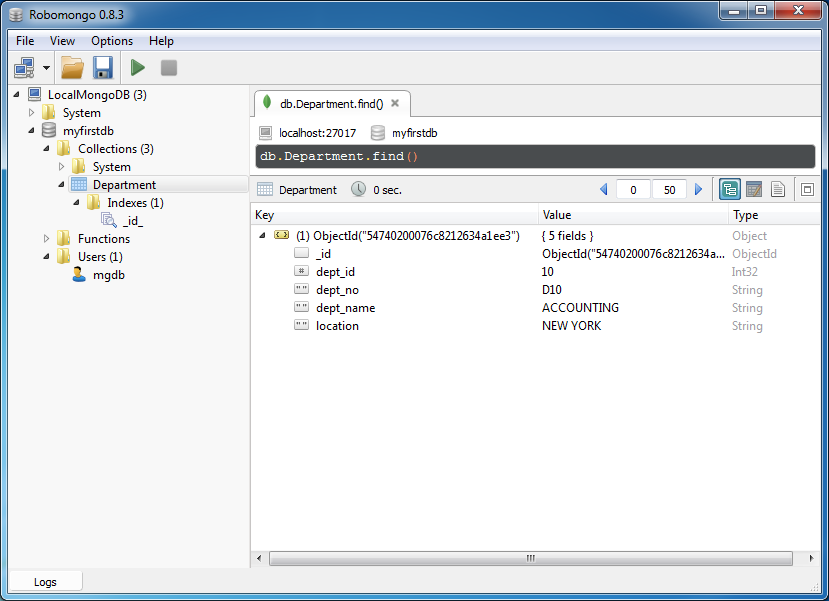
Task: Click the Connect to server toolbar icon
Action: (24, 68)
